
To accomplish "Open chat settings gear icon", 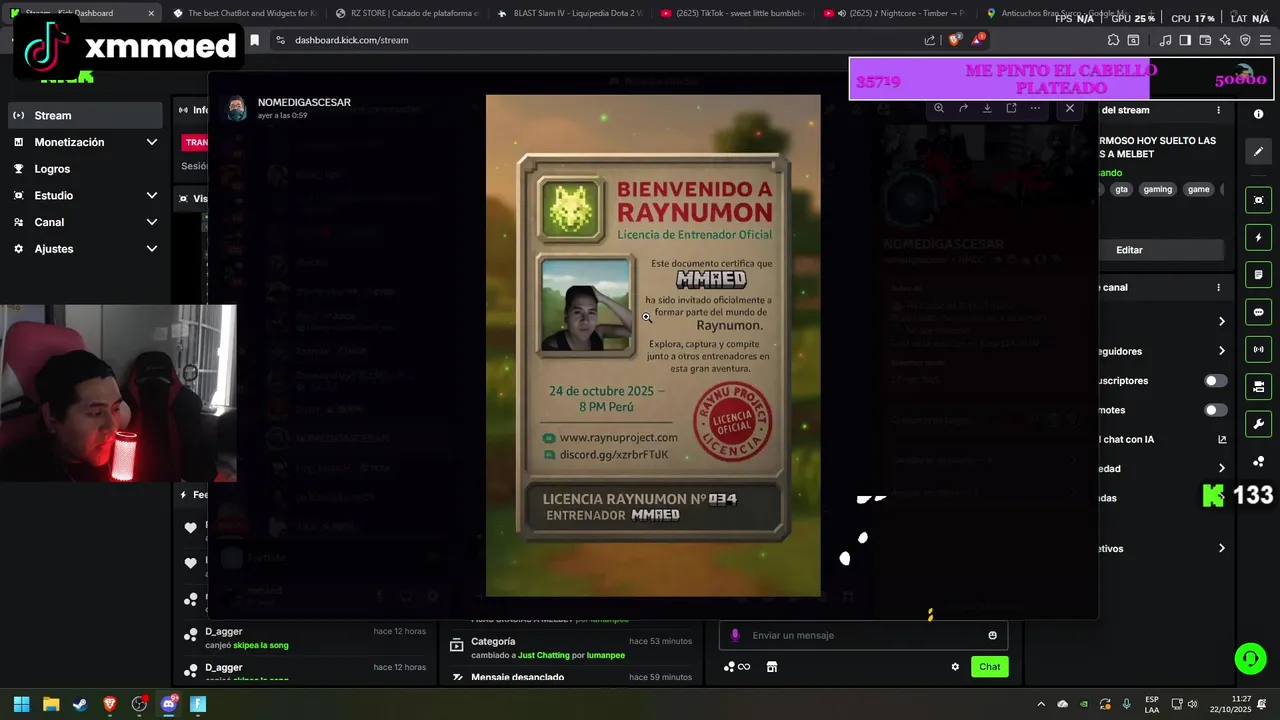I will (955, 667).
